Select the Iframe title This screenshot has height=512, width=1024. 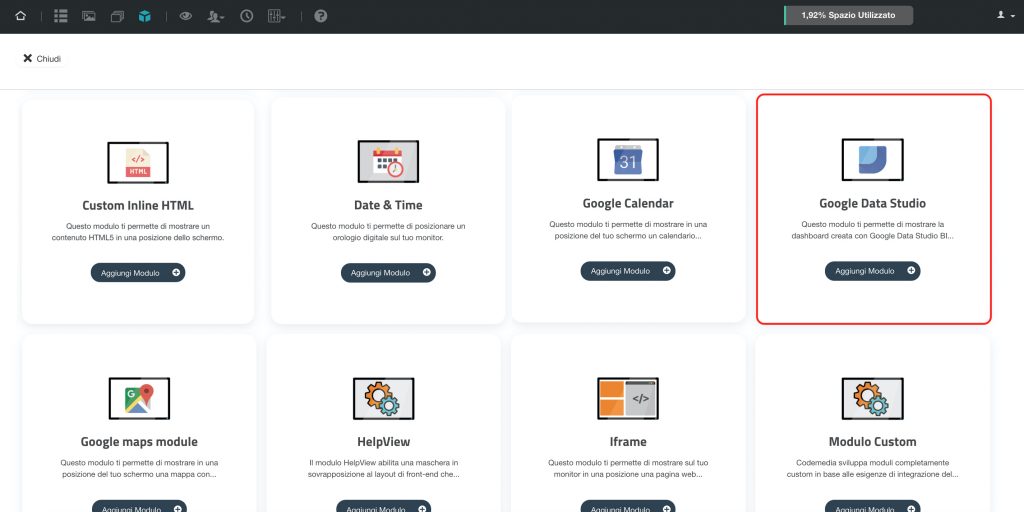(x=628, y=442)
